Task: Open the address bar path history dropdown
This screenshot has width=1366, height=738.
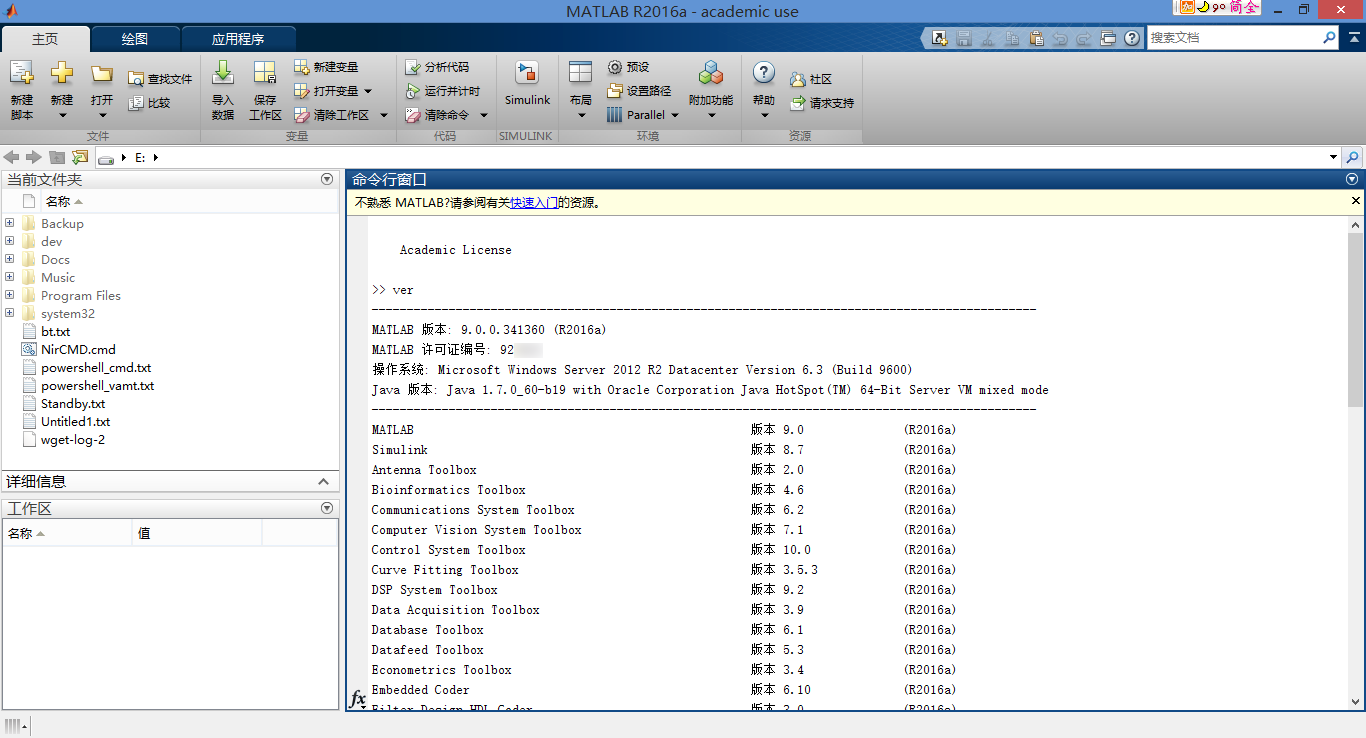Action: (x=1333, y=157)
